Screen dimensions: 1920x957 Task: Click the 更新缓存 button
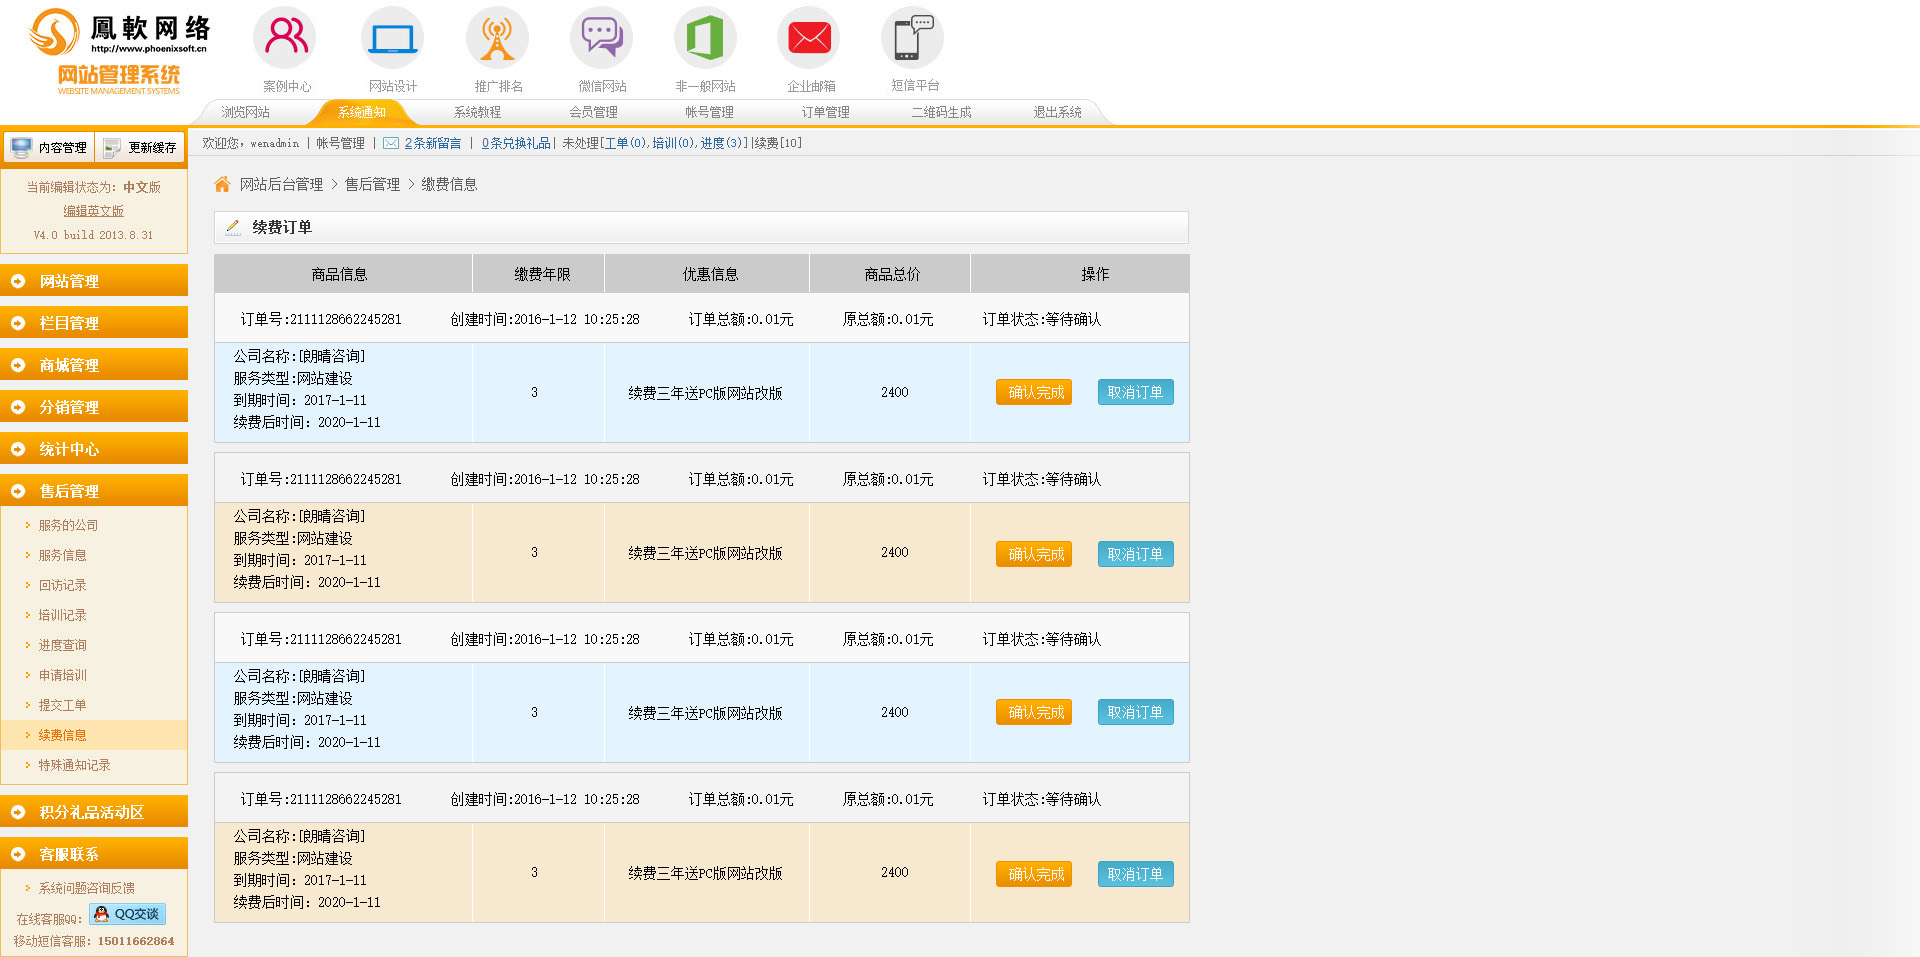[141, 147]
